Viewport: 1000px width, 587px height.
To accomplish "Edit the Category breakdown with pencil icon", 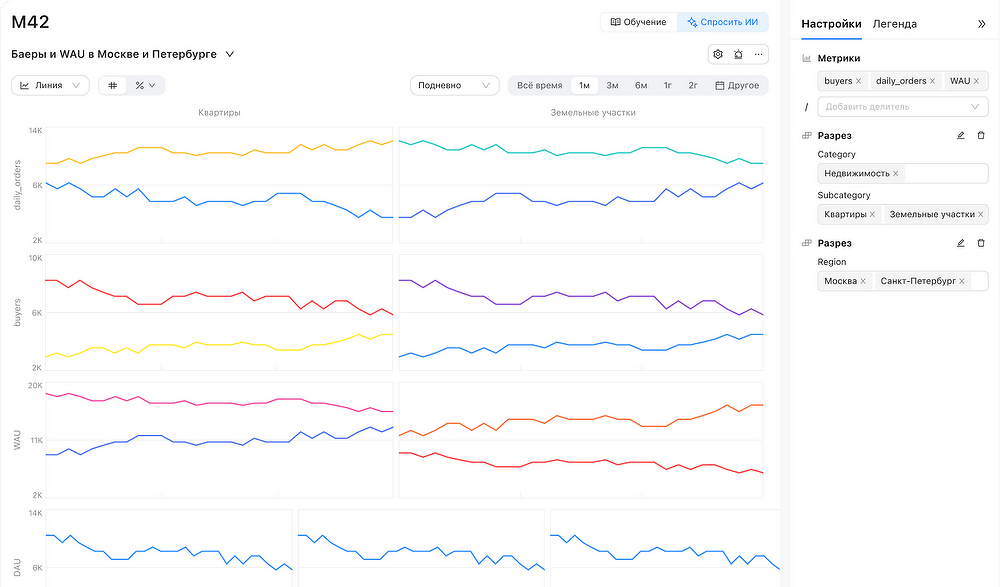I will pos(960,135).
